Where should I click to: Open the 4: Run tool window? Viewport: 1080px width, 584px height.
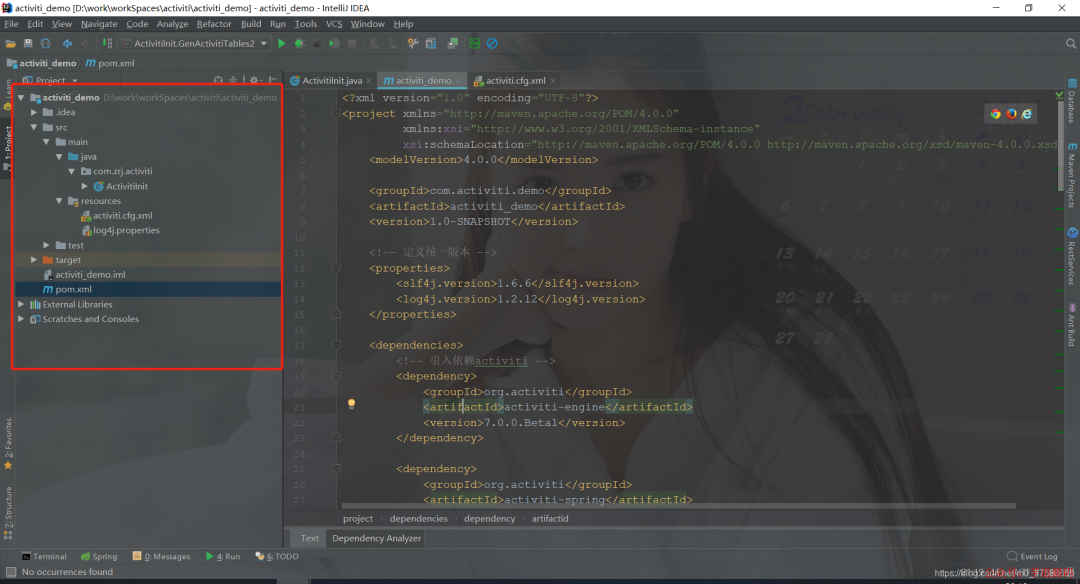(222, 556)
